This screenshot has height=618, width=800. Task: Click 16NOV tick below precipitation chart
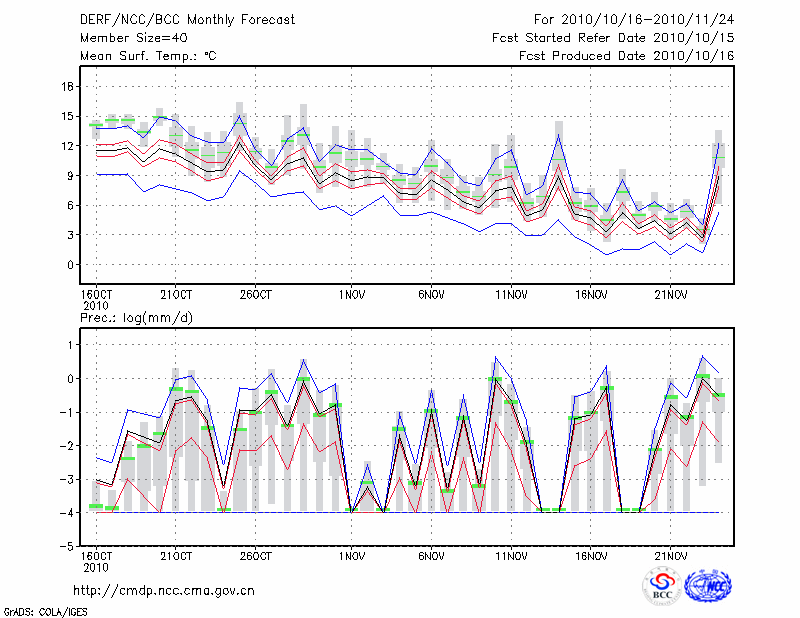coord(591,556)
